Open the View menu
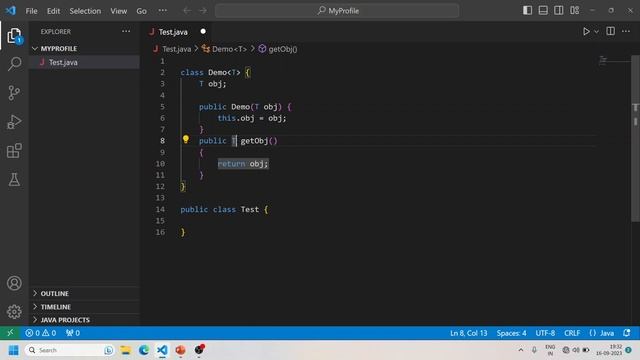The width and height of the screenshot is (640, 360). point(118,11)
